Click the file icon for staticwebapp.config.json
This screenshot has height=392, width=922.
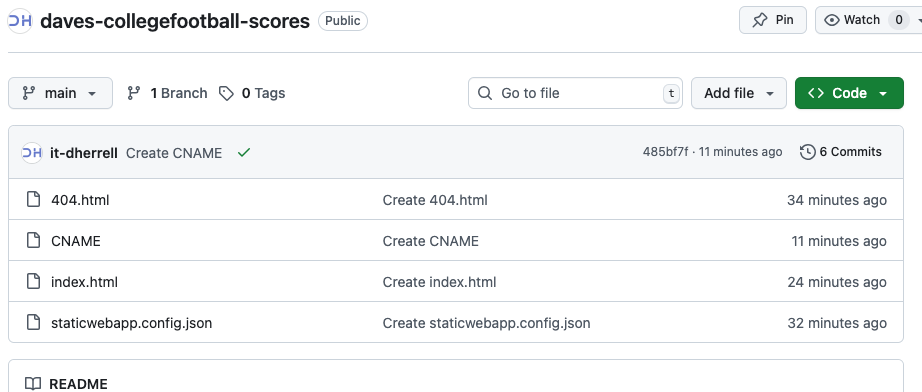(34, 323)
